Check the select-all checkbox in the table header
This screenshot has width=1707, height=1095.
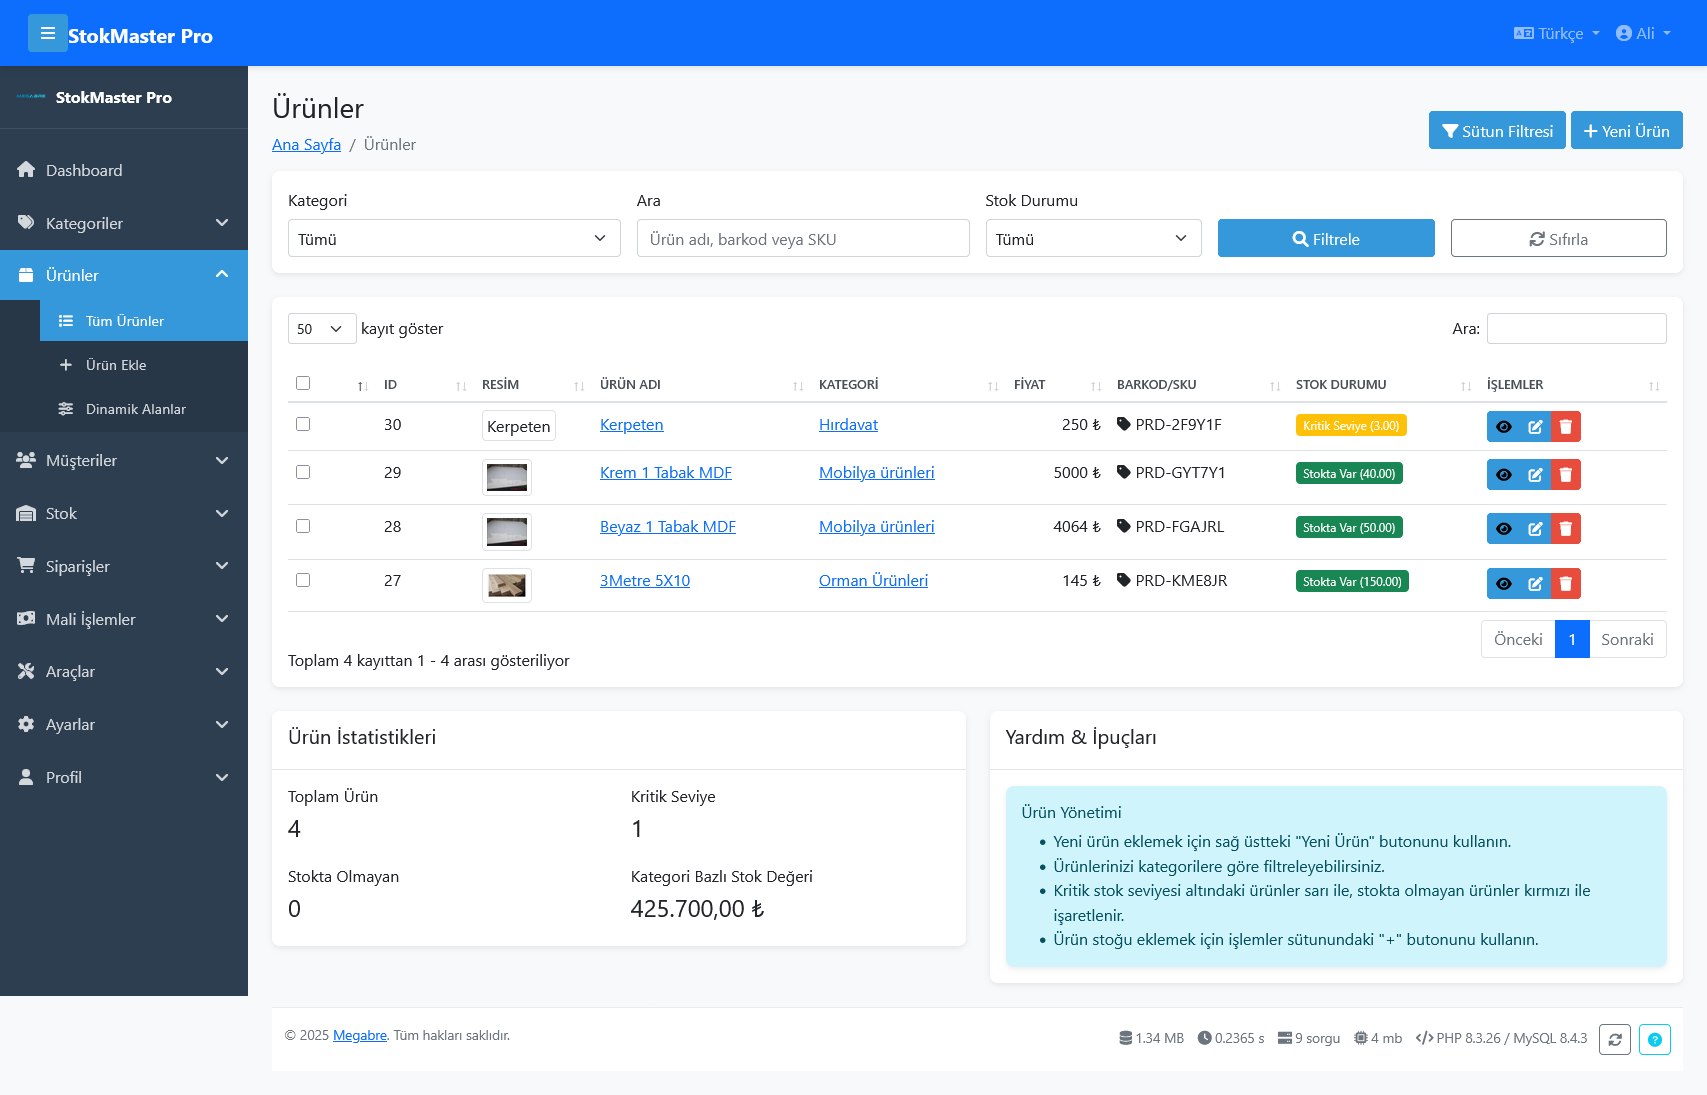click(303, 382)
